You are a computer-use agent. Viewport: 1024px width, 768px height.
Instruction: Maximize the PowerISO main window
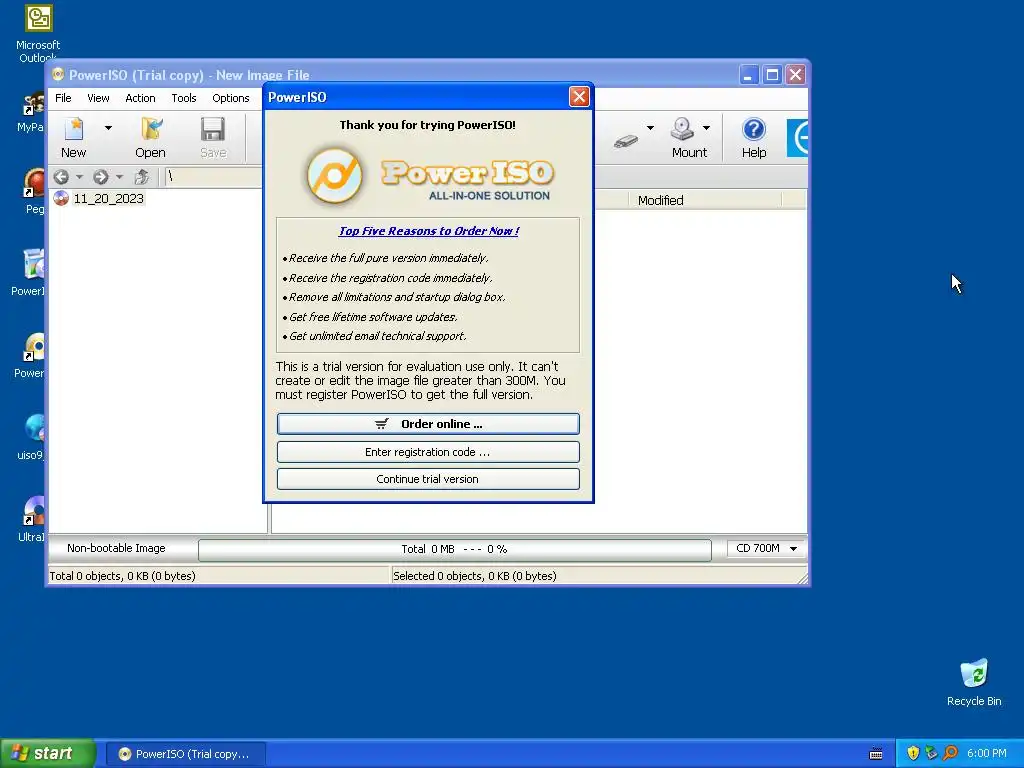772,75
